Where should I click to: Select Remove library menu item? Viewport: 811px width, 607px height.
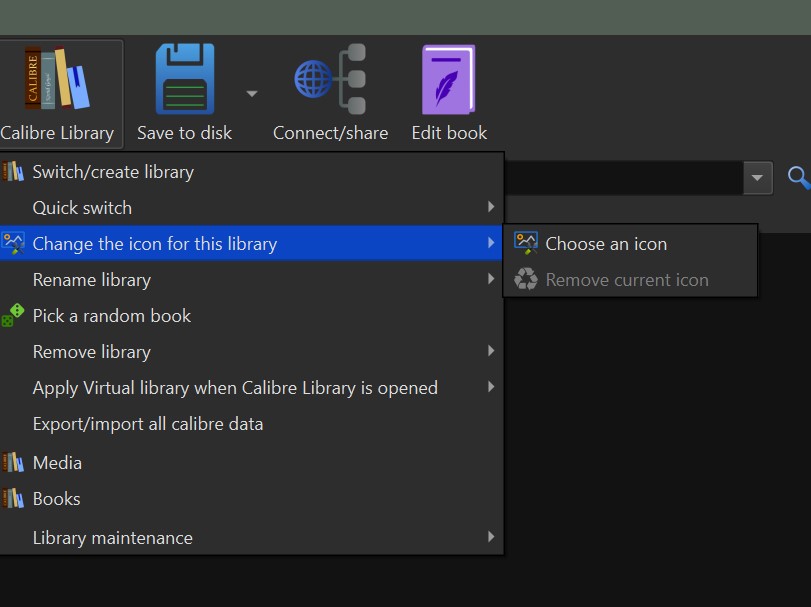[92, 352]
